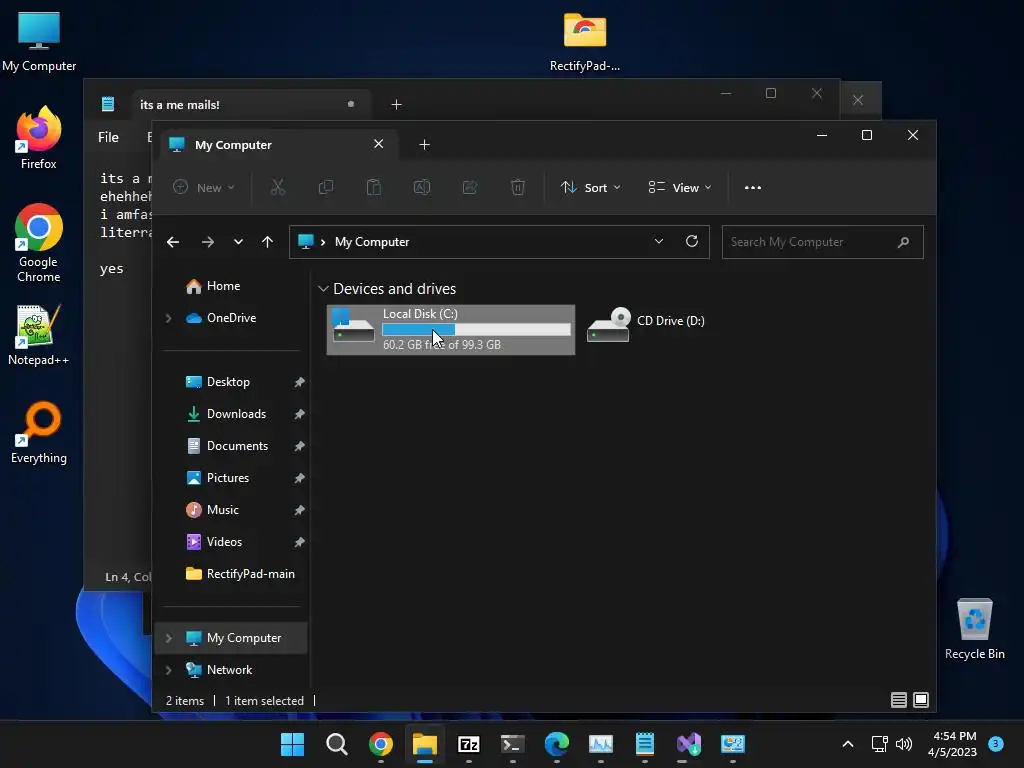Open the Recent locations chevron next to Forward

pyautogui.click(x=238, y=242)
